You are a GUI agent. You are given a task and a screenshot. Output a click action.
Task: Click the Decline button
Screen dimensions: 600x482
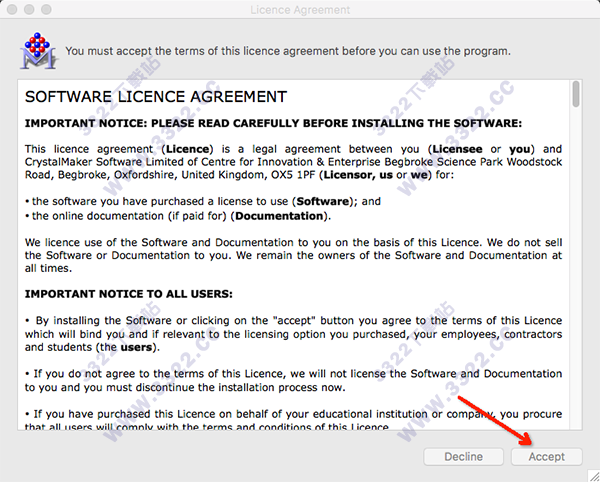click(x=463, y=456)
